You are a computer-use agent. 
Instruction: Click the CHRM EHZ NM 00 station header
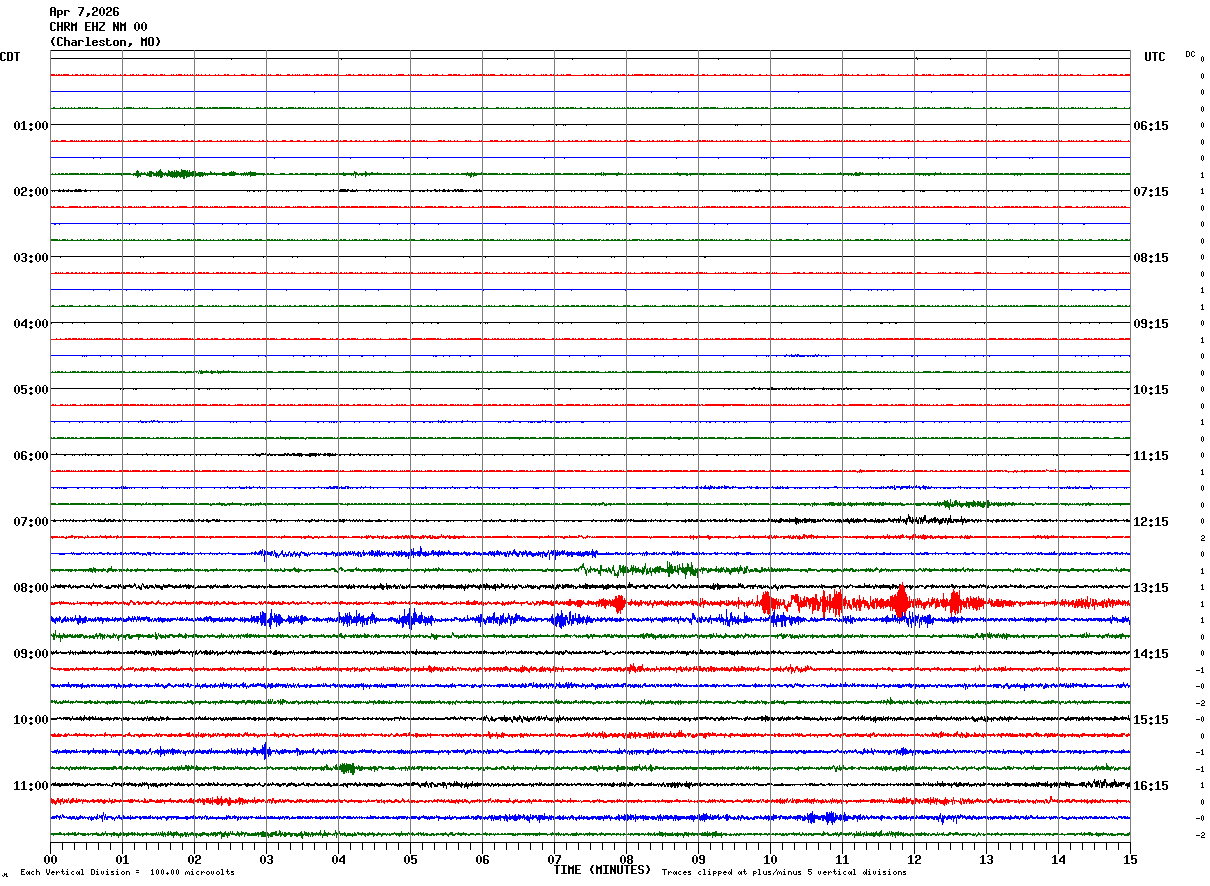(98, 27)
